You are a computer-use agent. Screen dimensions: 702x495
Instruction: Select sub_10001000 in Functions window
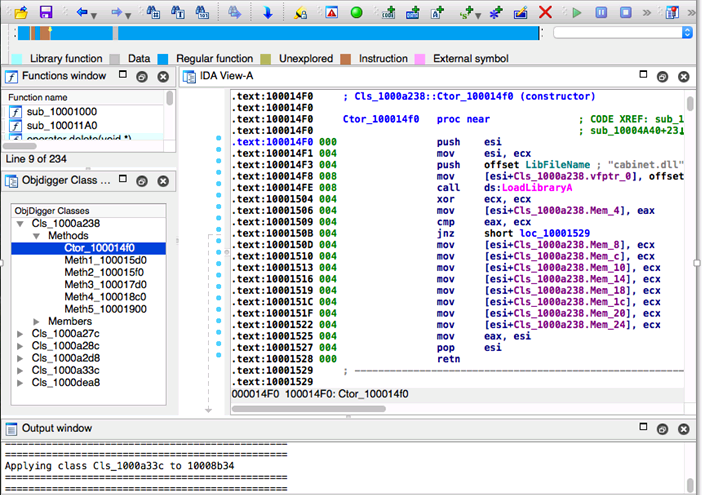pyautogui.click(x=61, y=110)
